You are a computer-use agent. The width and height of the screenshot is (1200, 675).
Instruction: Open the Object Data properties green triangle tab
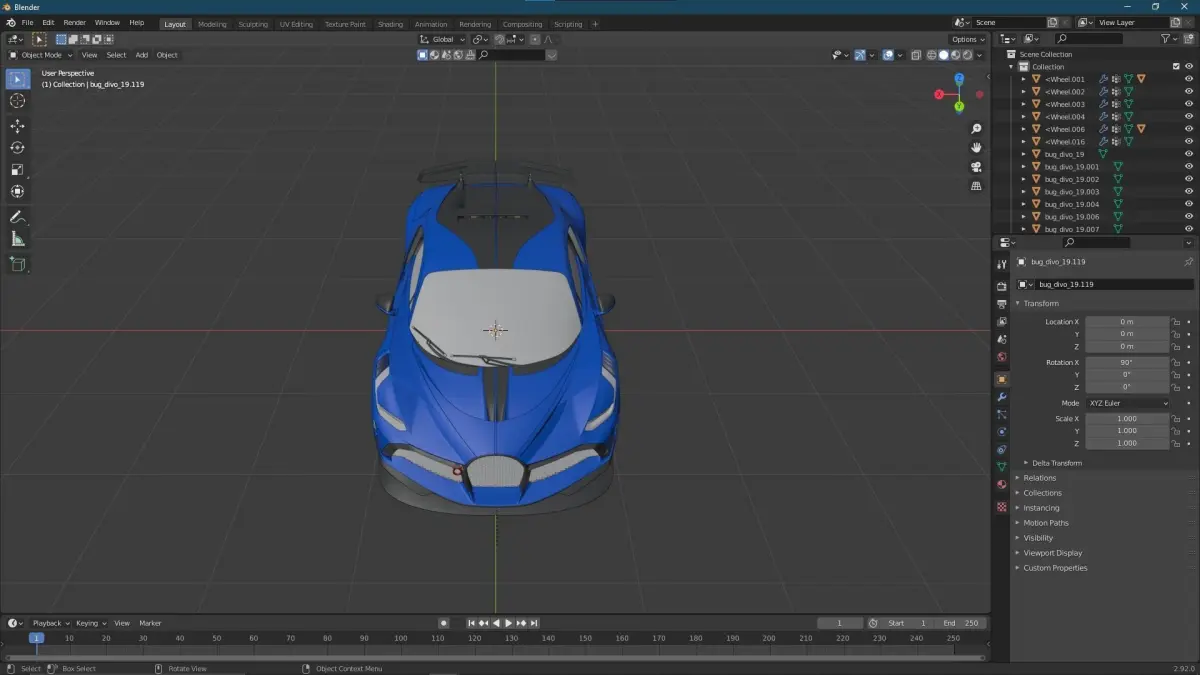(x=1002, y=467)
